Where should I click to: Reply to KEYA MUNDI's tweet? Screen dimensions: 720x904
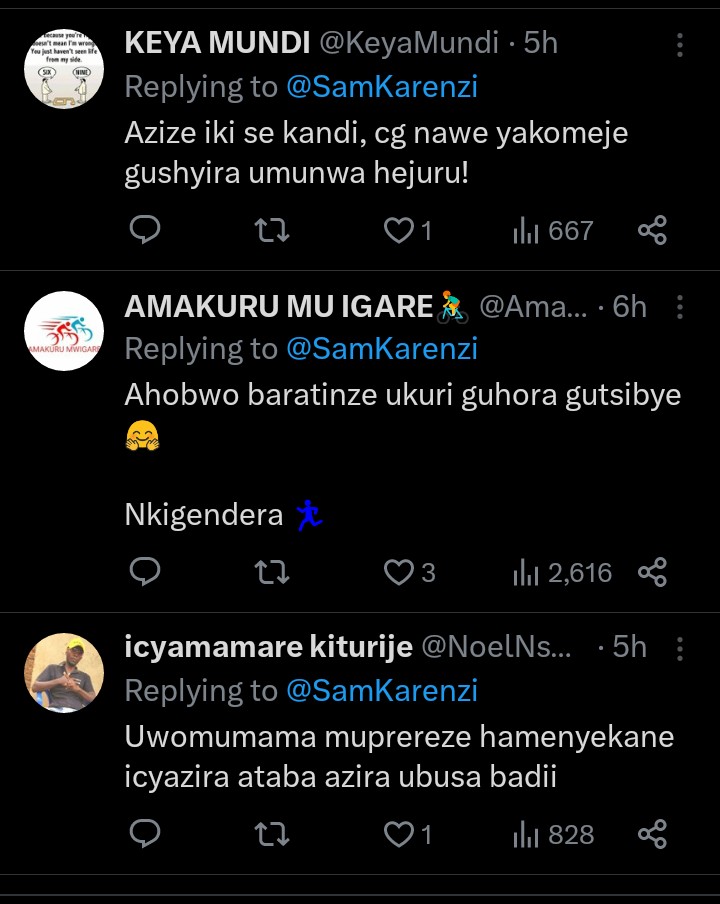tap(146, 231)
